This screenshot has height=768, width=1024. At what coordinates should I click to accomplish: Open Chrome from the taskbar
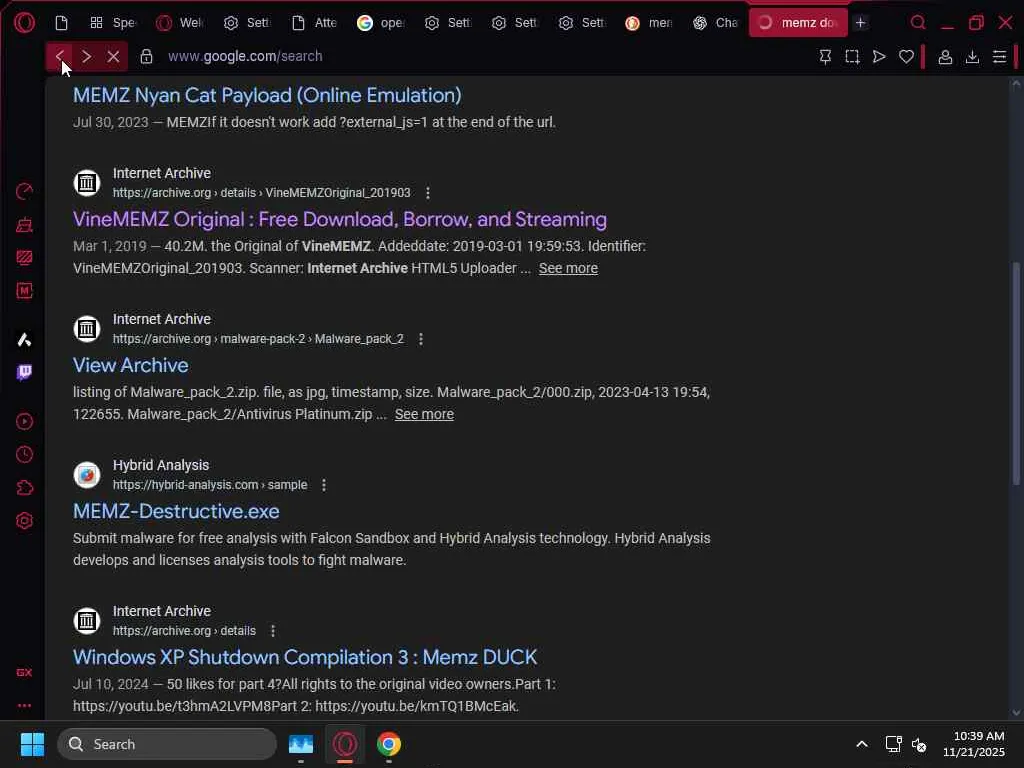tap(389, 744)
